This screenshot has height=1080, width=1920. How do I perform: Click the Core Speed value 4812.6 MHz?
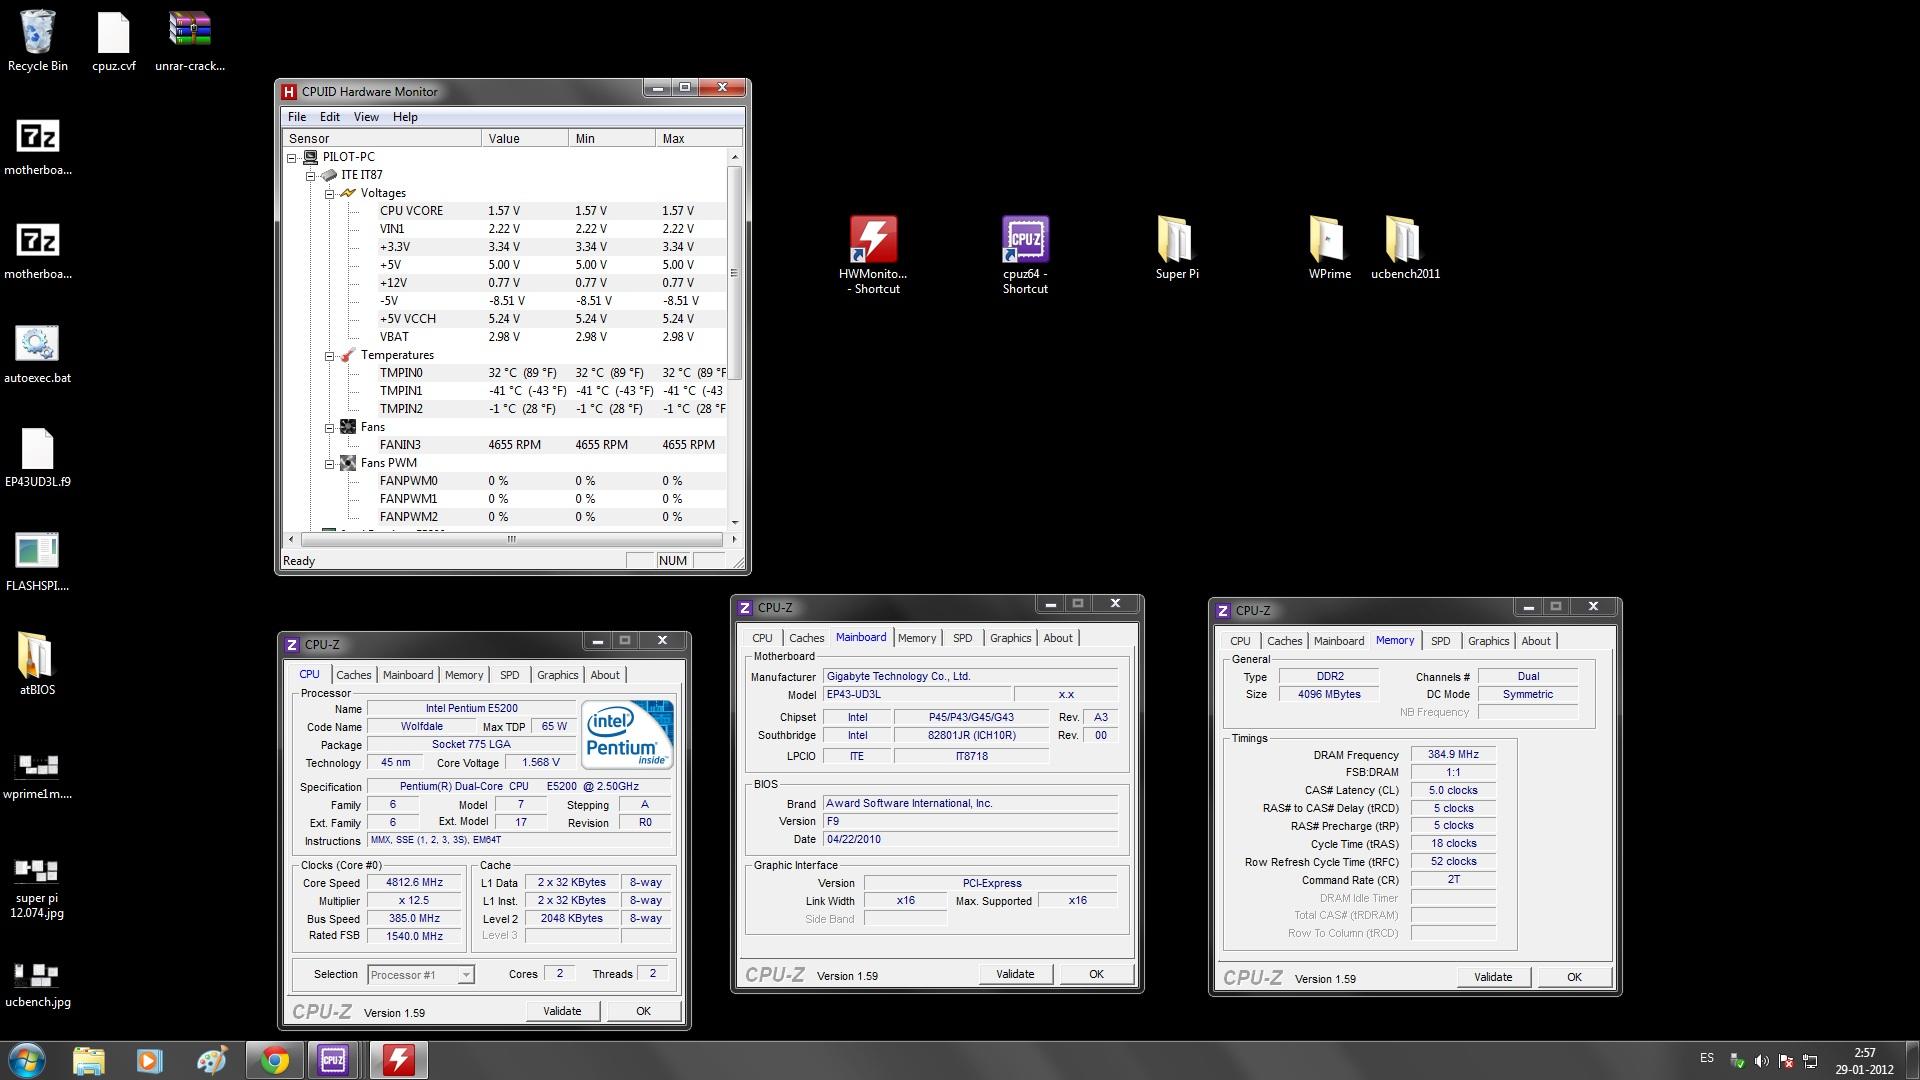click(x=414, y=883)
